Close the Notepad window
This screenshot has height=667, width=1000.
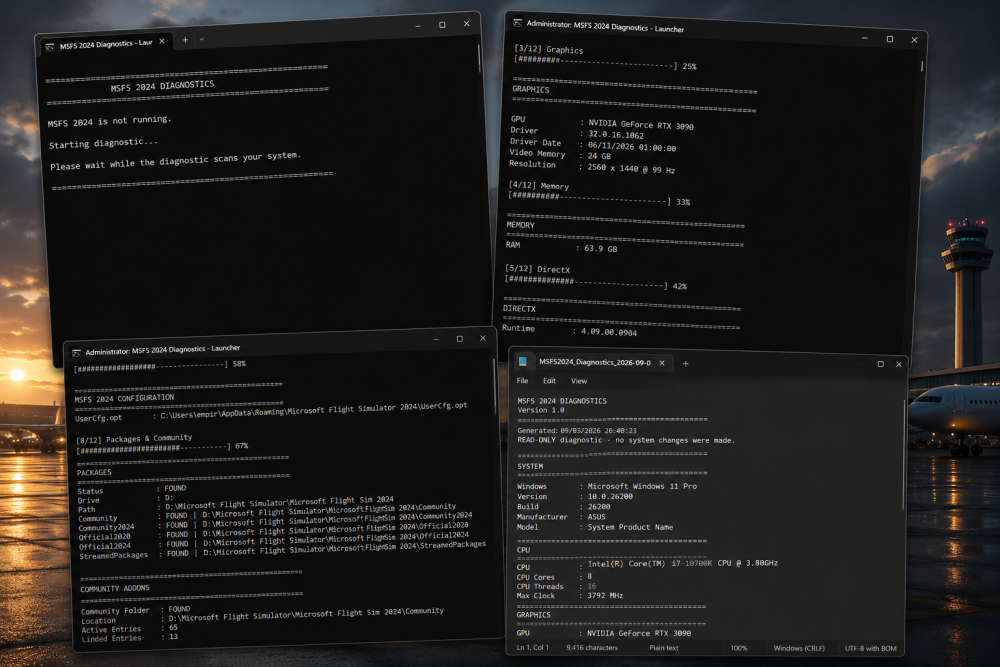[899, 364]
